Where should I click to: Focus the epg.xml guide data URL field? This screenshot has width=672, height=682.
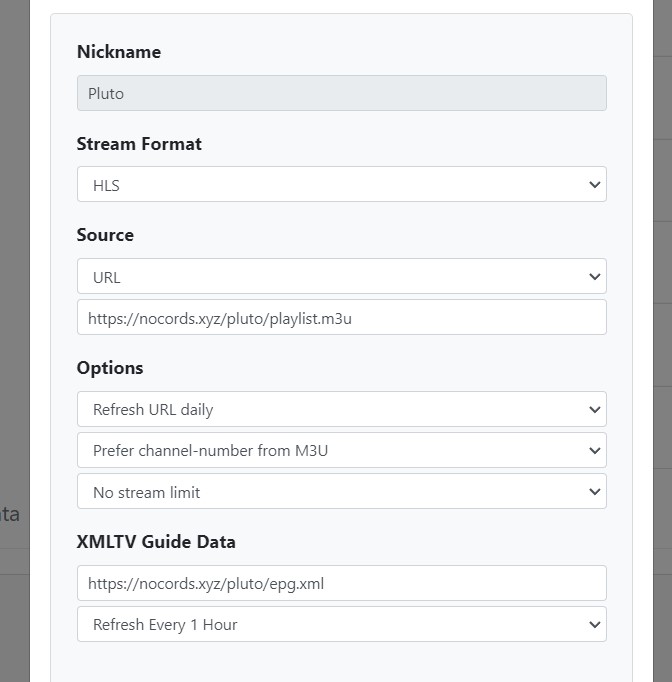341,583
